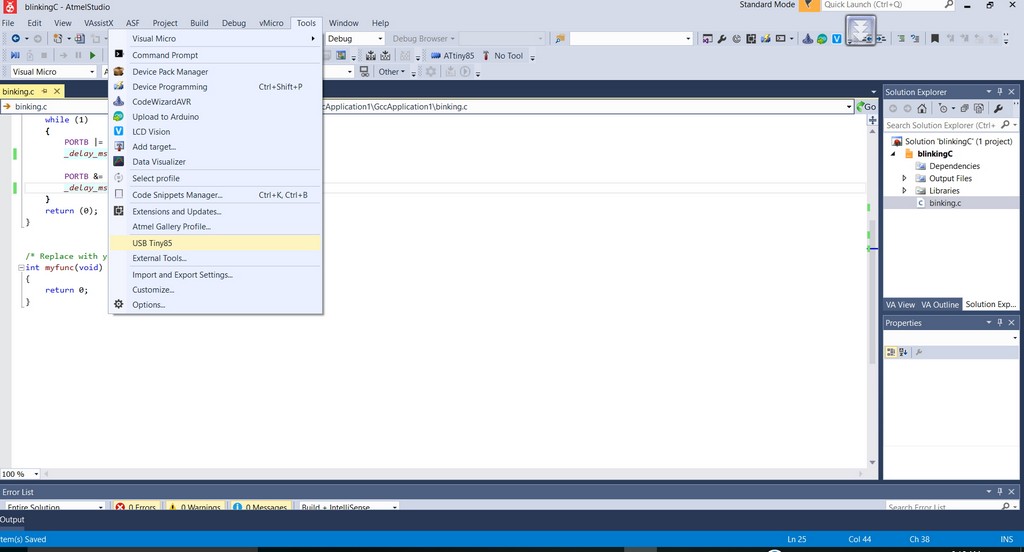Collapse the blinkingC project node

coord(893,154)
